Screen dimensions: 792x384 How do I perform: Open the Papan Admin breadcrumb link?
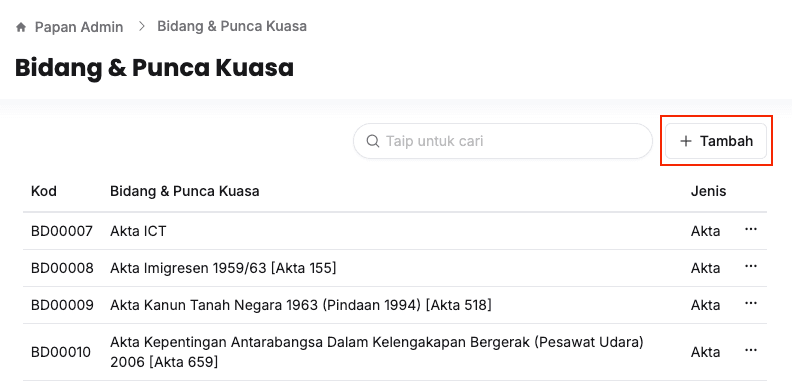(x=79, y=27)
